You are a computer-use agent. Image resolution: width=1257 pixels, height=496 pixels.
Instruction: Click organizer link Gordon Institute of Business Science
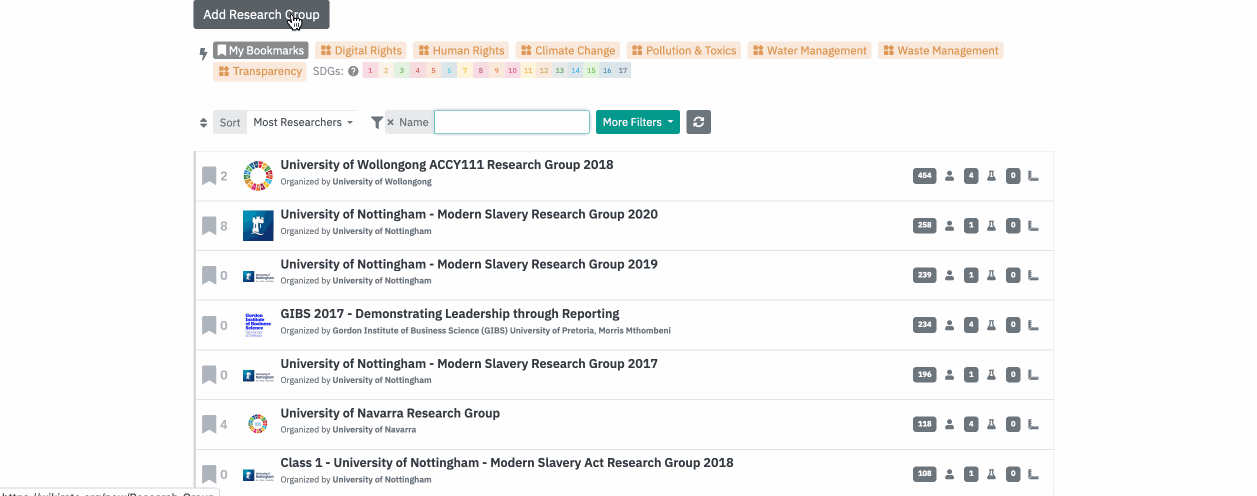pos(463,331)
